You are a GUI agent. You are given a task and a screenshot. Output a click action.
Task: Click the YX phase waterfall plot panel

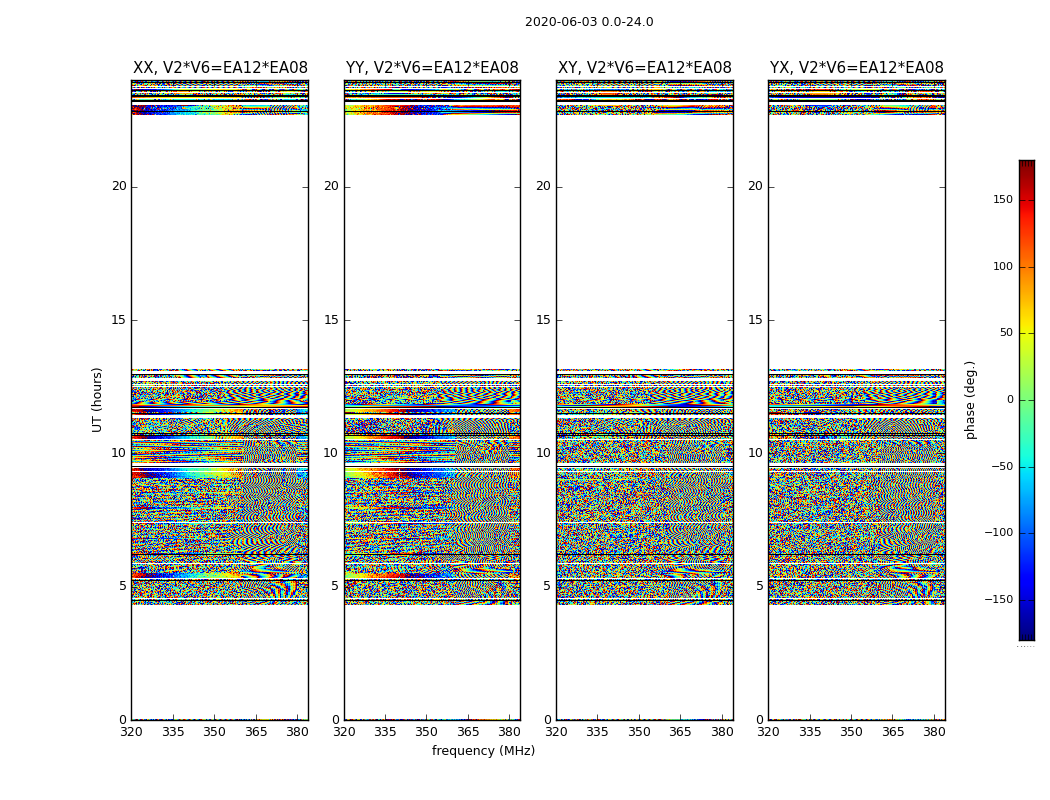tap(856, 400)
